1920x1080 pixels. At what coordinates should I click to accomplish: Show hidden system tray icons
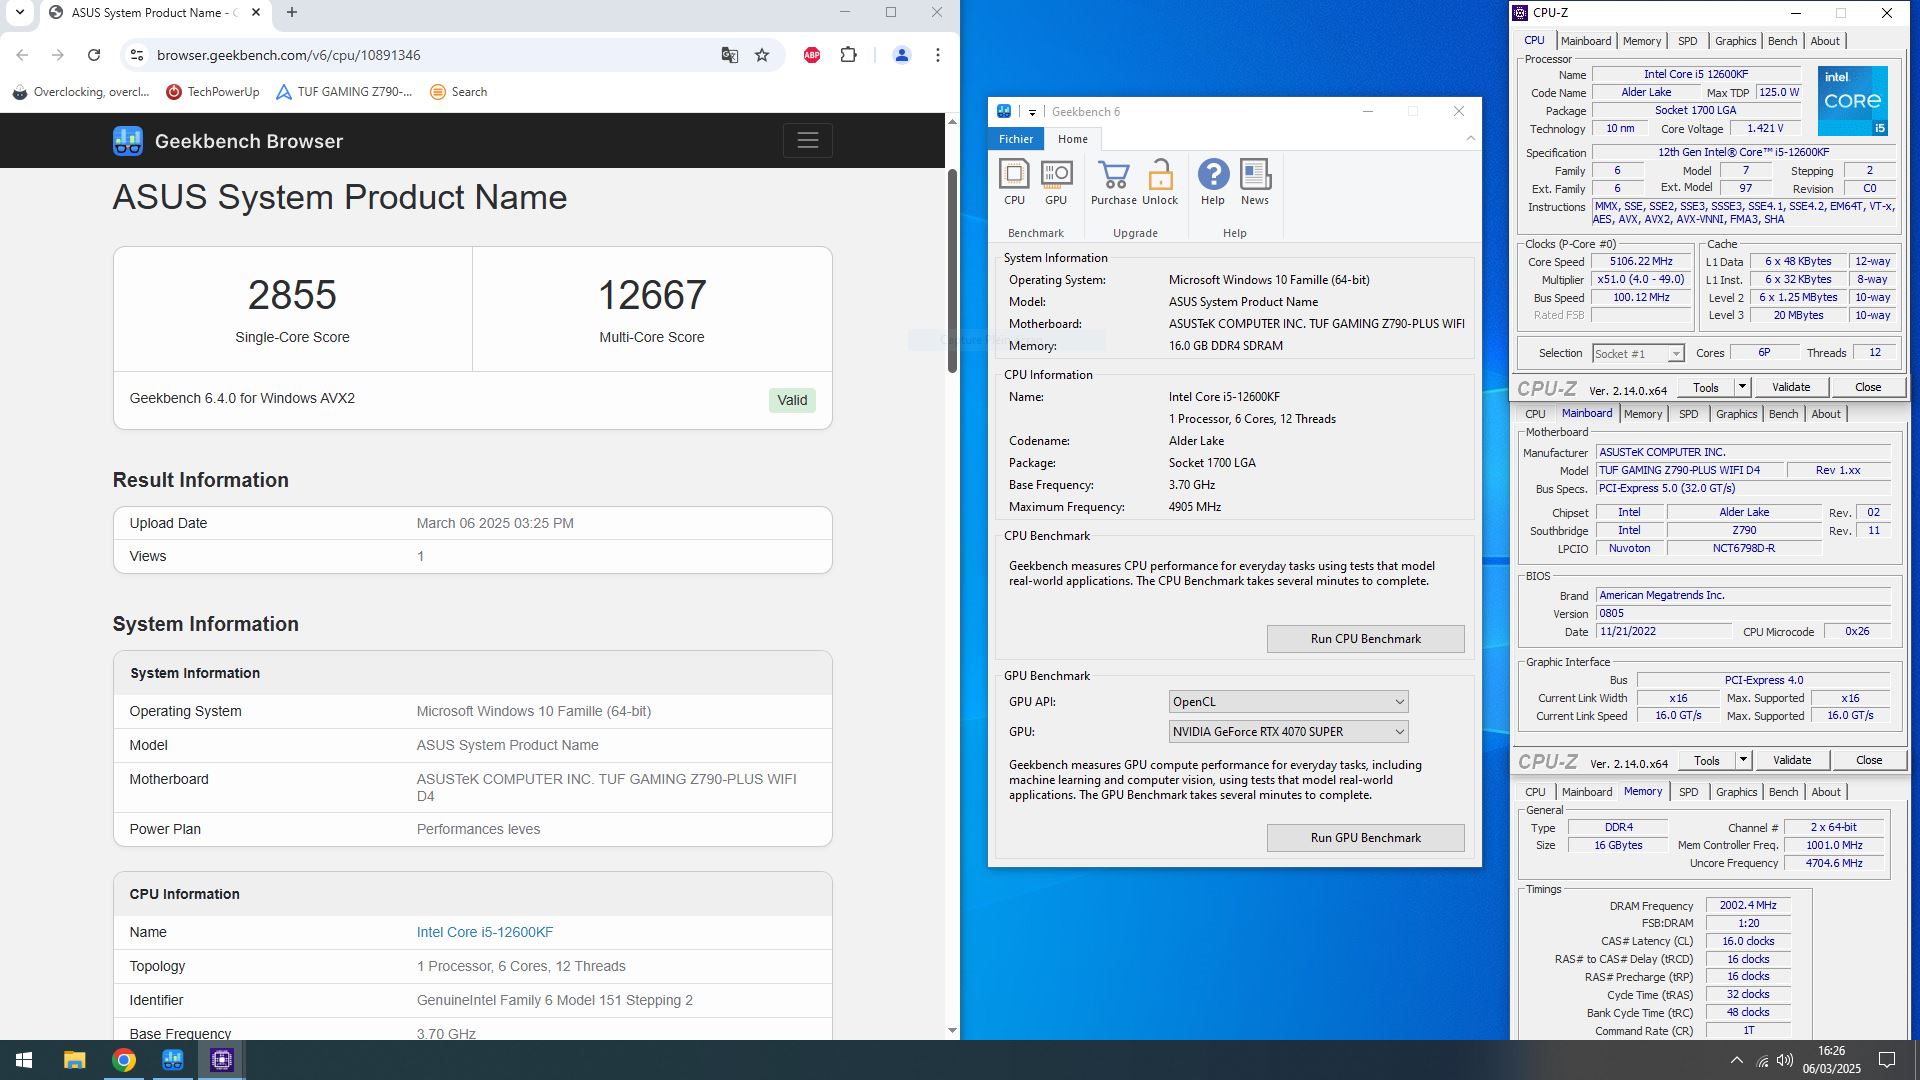(1736, 1060)
